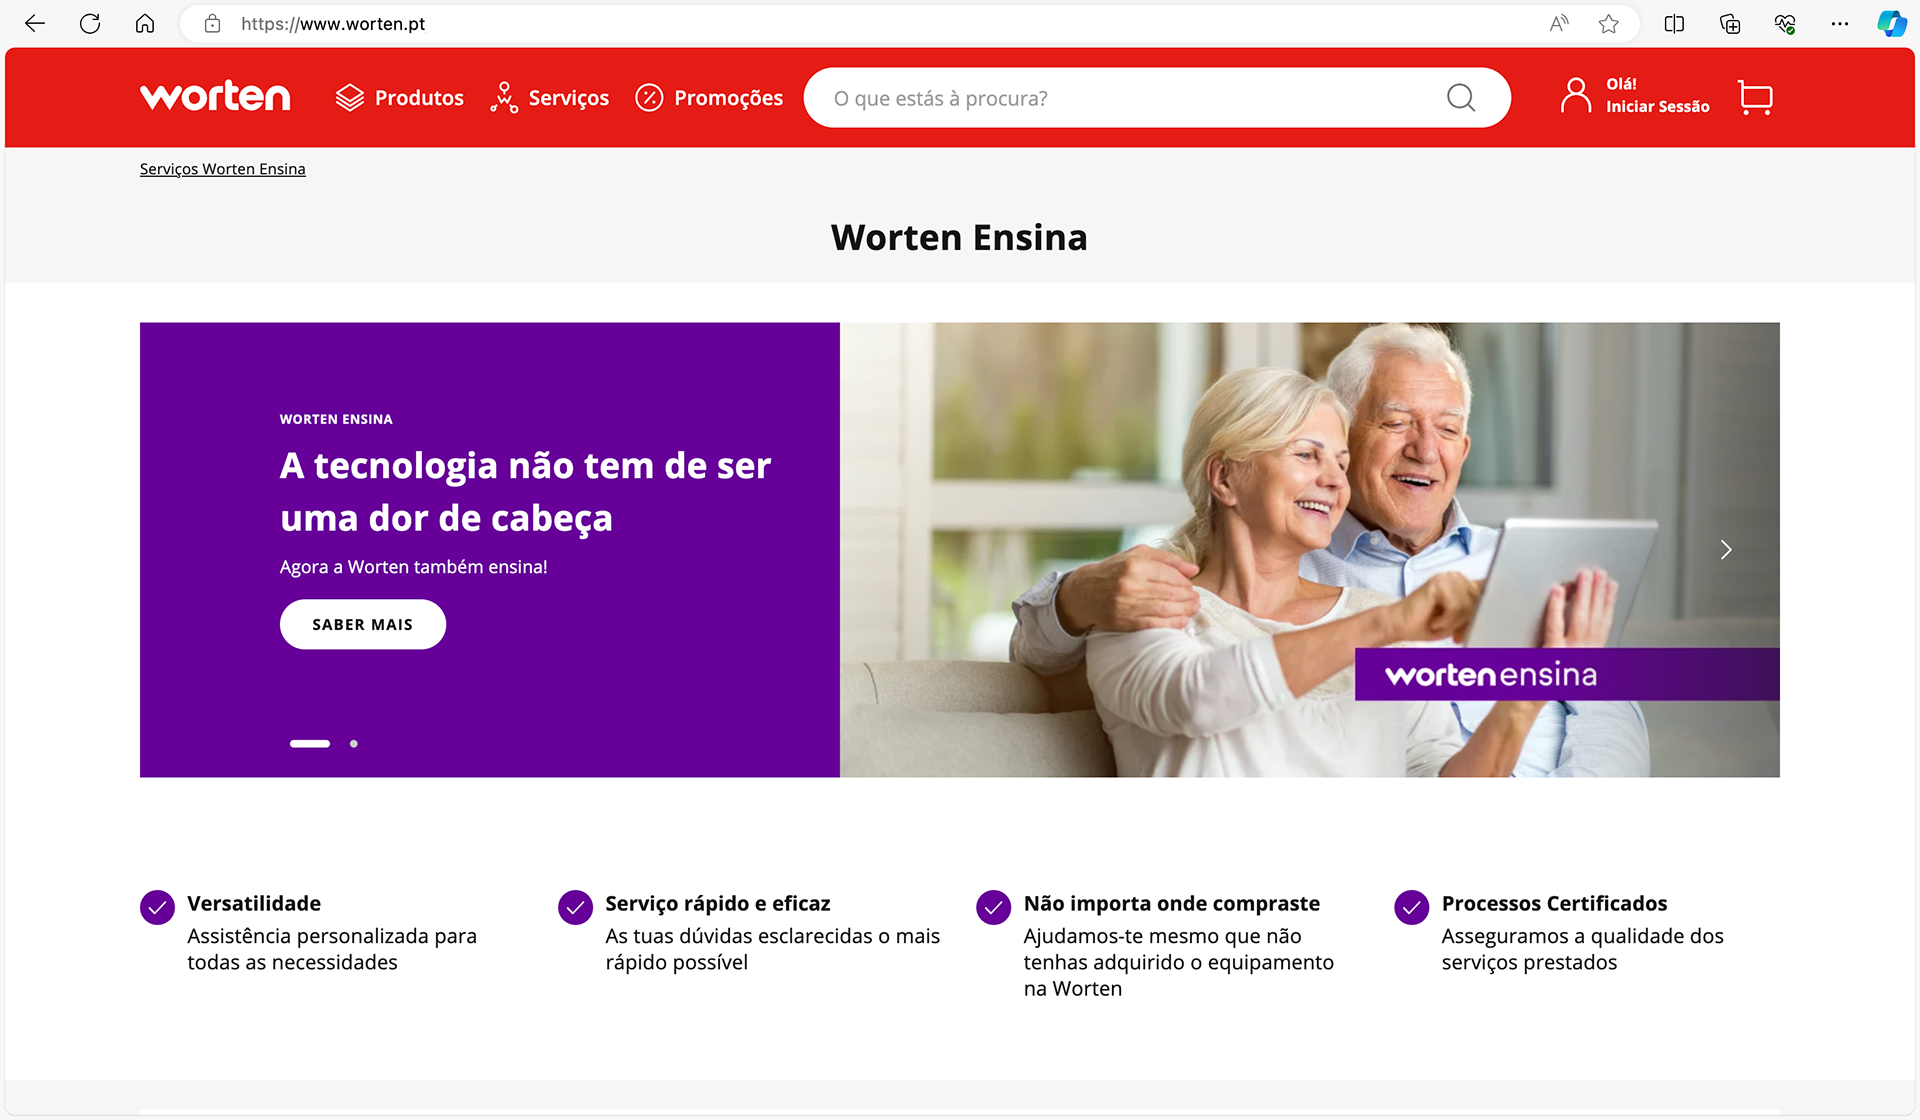This screenshot has height=1120, width=1920.
Task: Add page to favorites star
Action: [x=1608, y=24]
